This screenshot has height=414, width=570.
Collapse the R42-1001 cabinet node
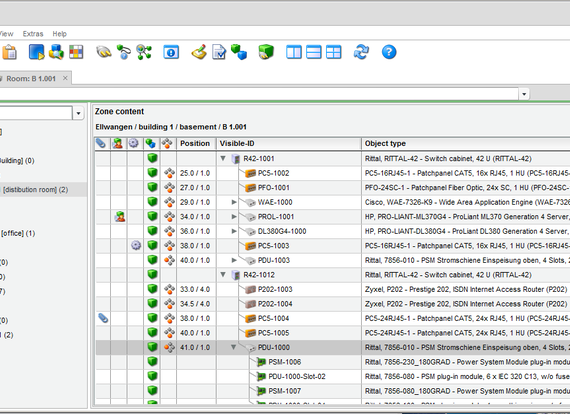click(x=223, y=158)
